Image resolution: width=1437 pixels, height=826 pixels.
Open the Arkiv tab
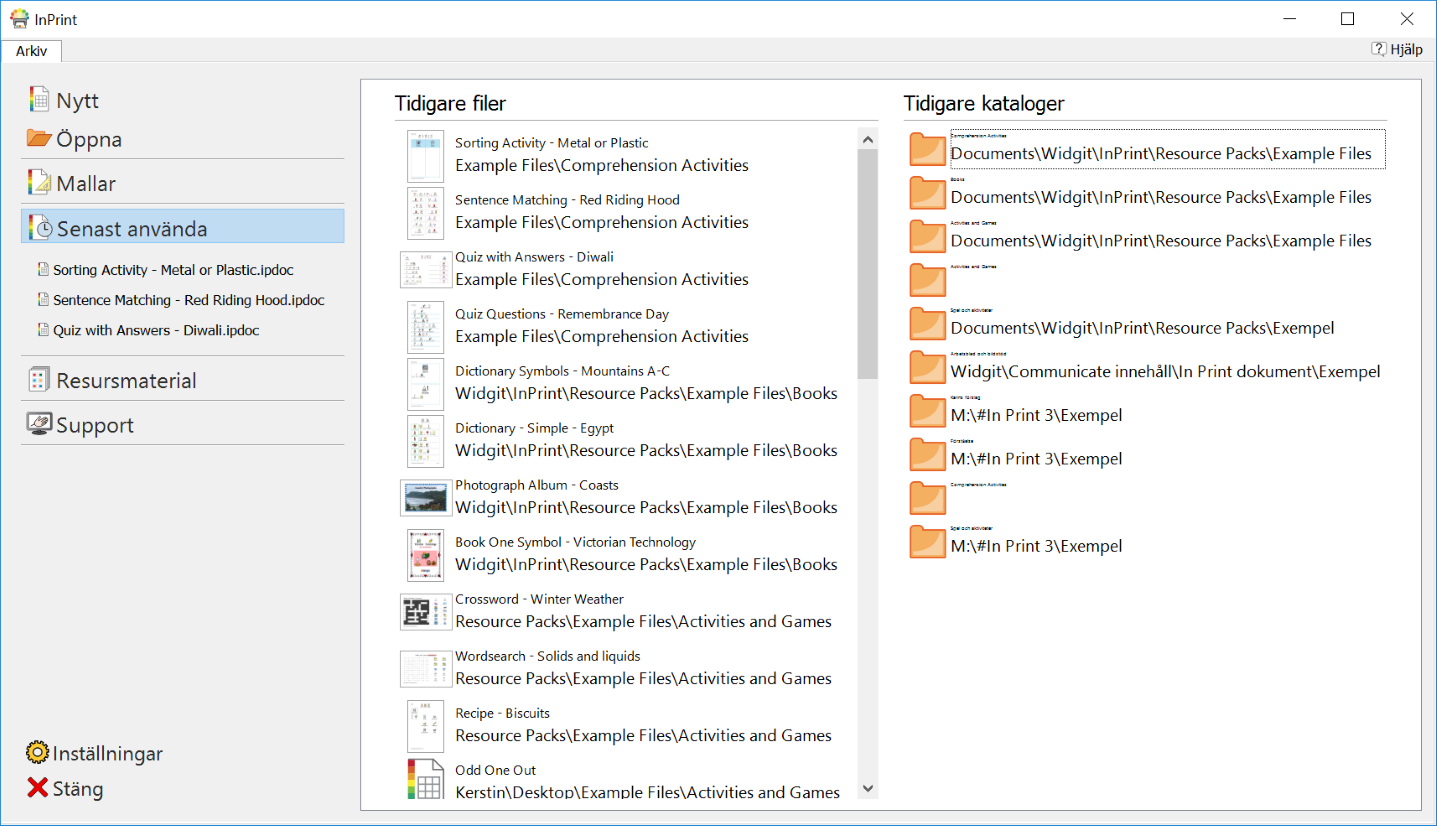point(31,51)
